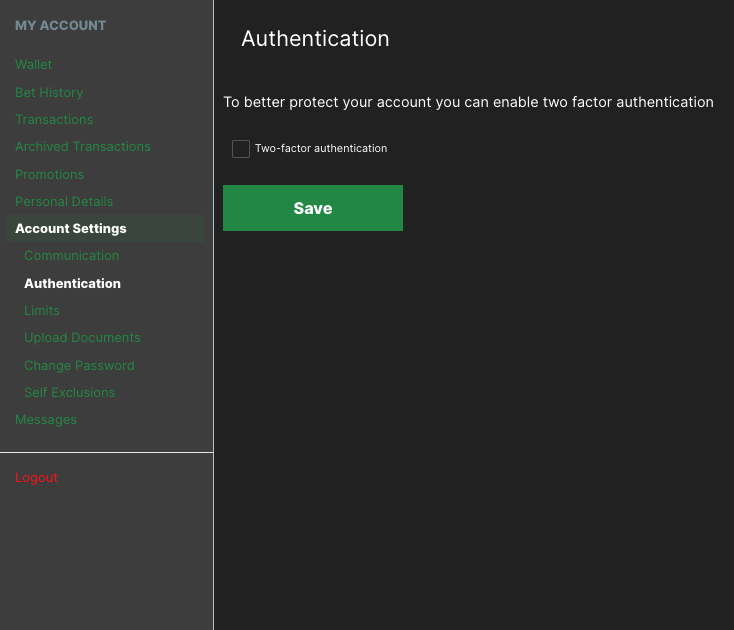Open Communication settings
The height and width of the screenshot is (630, 734).
pyautogui.click(x=72, y=256)
